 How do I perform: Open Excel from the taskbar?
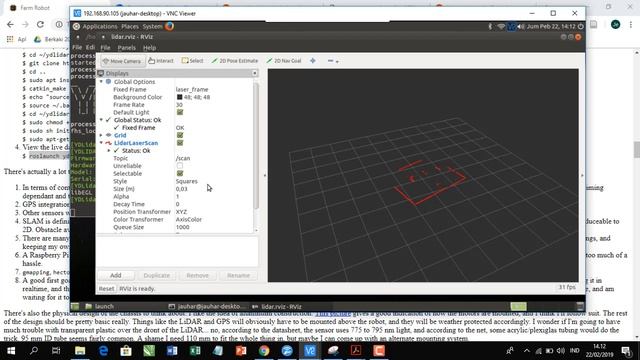click(x=195, y=351)
